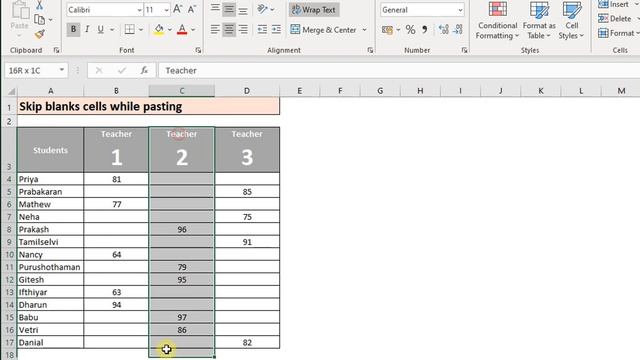Click the Comma Style icon

pyautogui.click(x=424, y=29)
